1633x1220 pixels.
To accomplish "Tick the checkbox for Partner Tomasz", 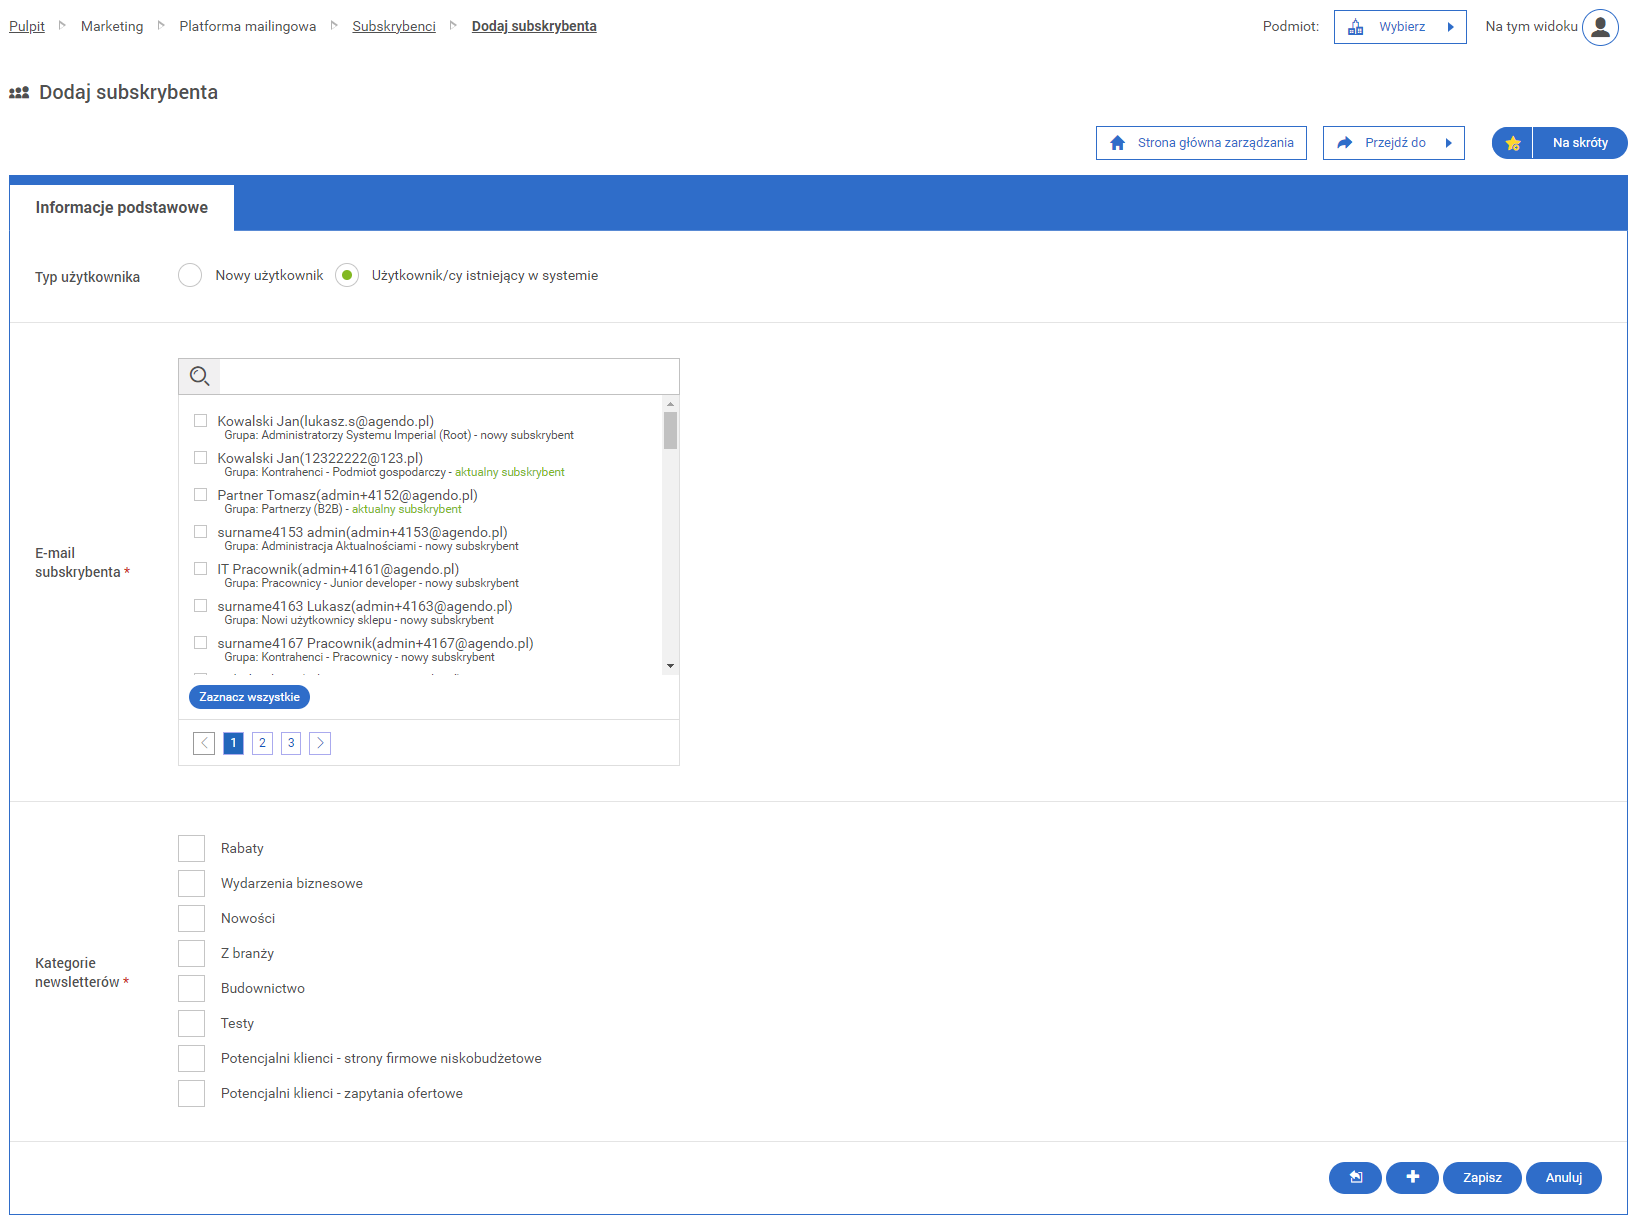I will tap(200, 495).
